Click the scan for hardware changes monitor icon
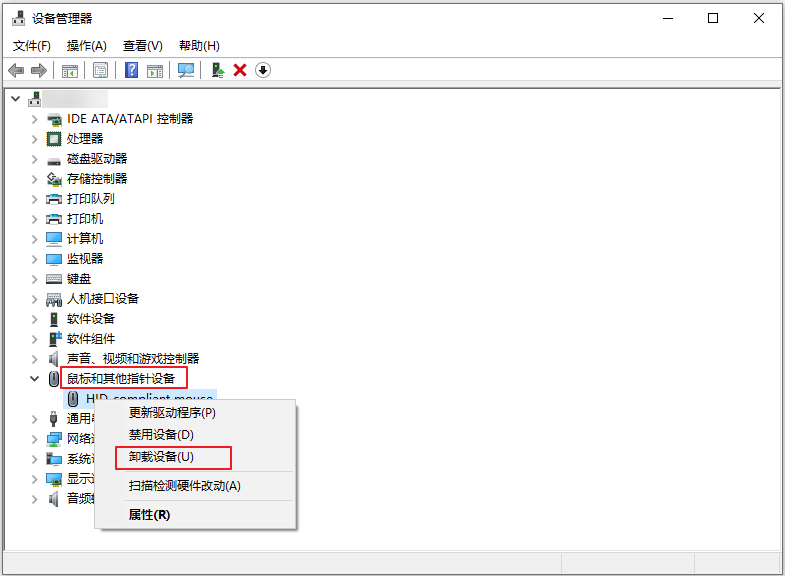The width and height of the screenshot is (785, 576). point(186,71)
